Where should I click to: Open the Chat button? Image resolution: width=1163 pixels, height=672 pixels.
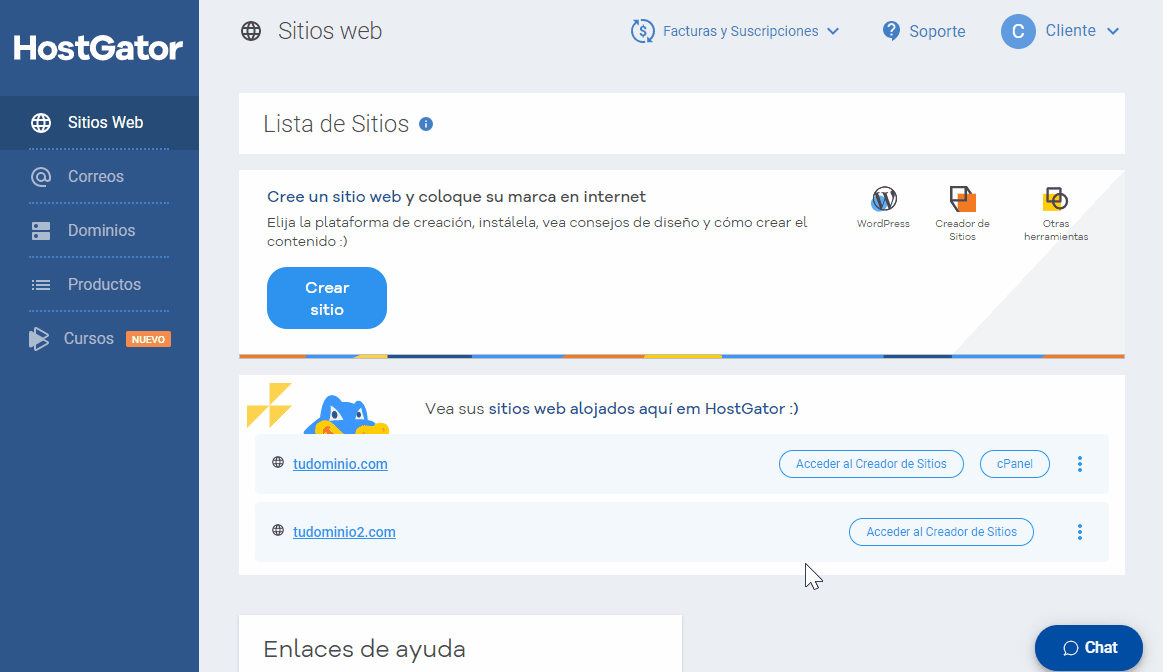point(1089,648)
